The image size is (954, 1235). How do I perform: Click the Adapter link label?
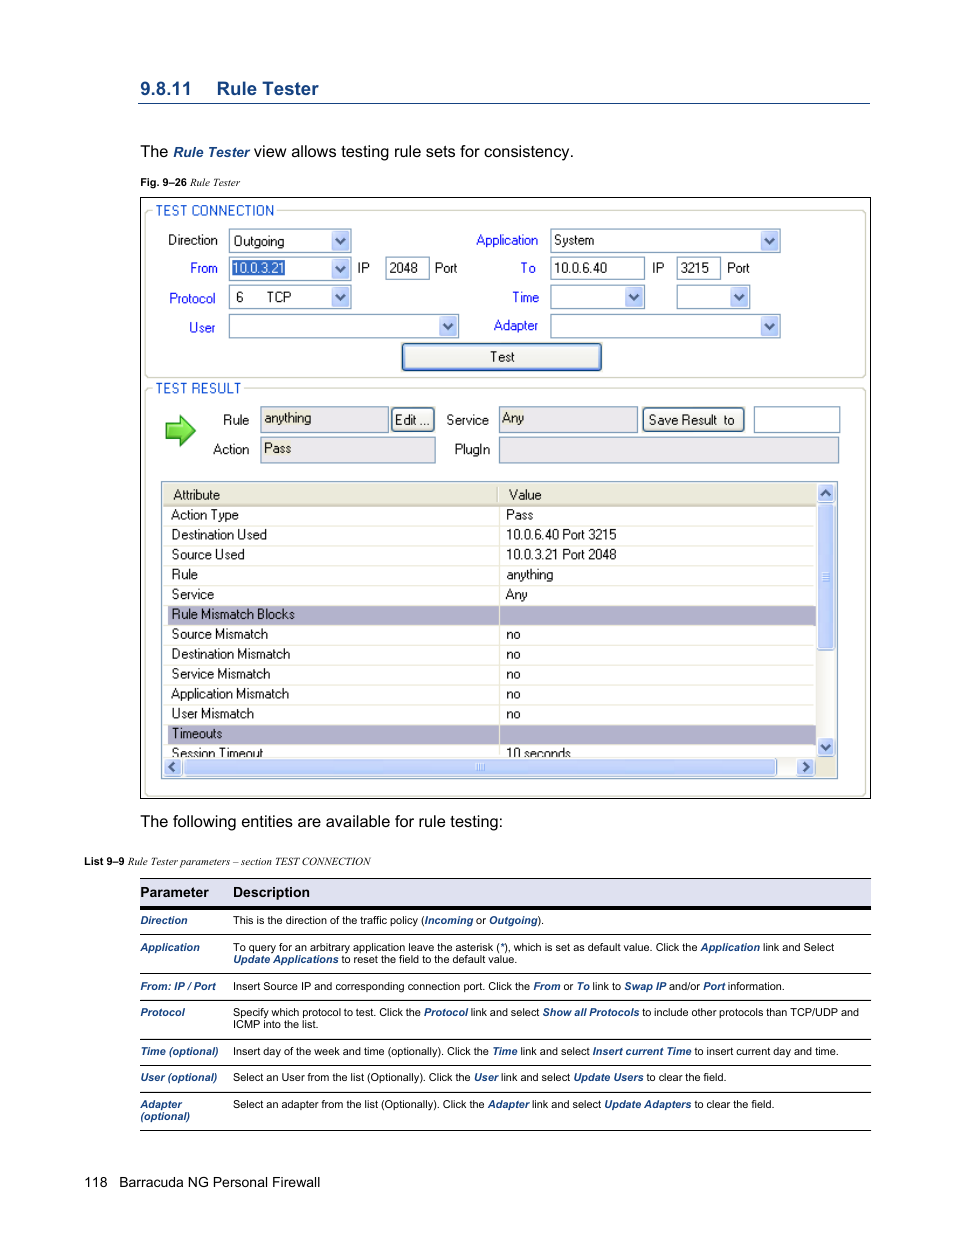point(516,325)
